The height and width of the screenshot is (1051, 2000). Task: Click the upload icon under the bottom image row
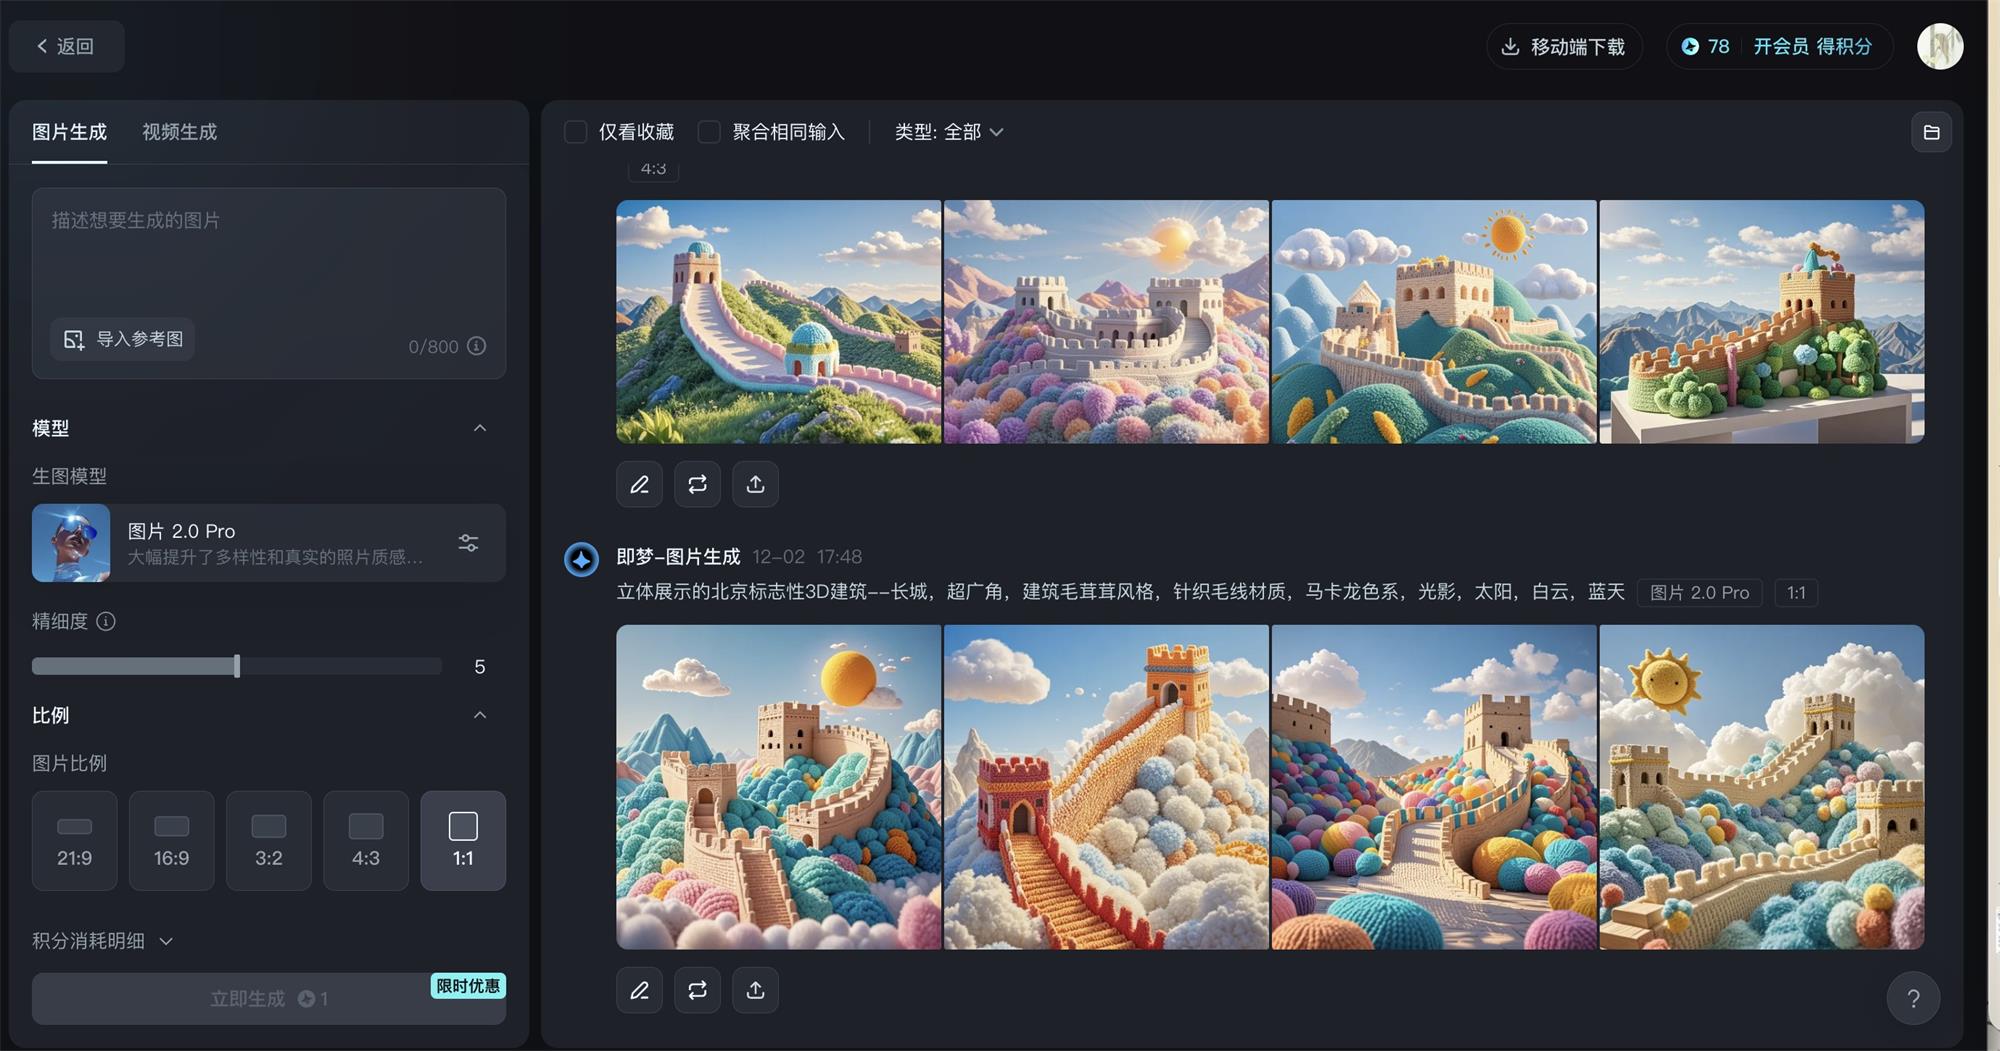coord(755,990)
